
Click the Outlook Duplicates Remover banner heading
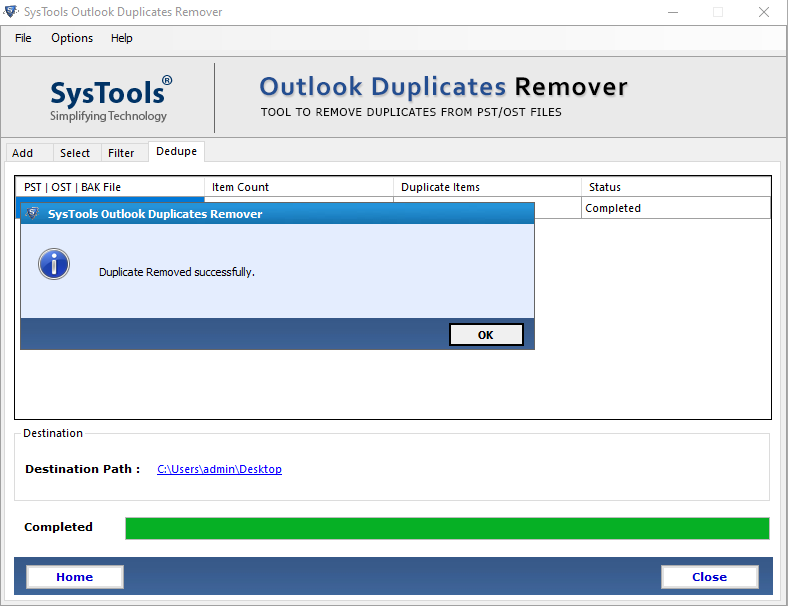[443, 86]
